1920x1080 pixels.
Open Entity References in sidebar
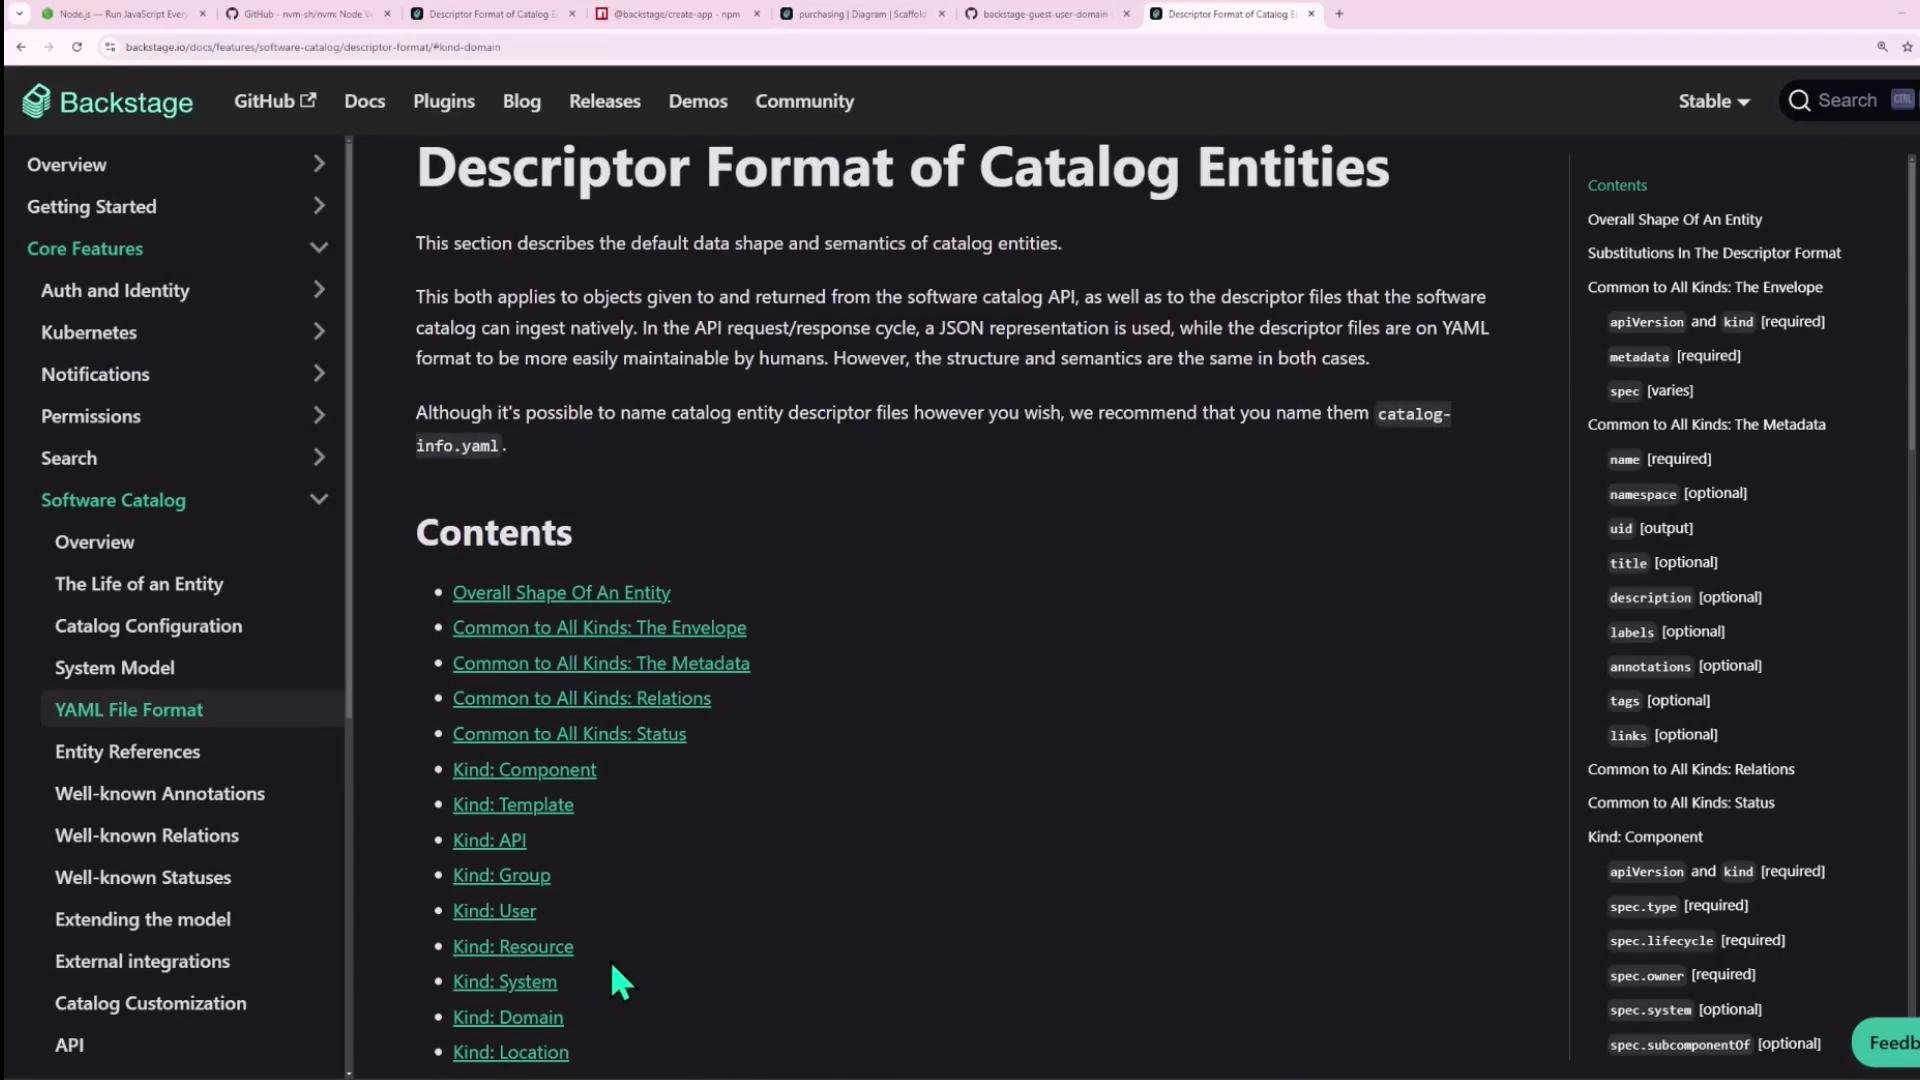tap(127, 752)
